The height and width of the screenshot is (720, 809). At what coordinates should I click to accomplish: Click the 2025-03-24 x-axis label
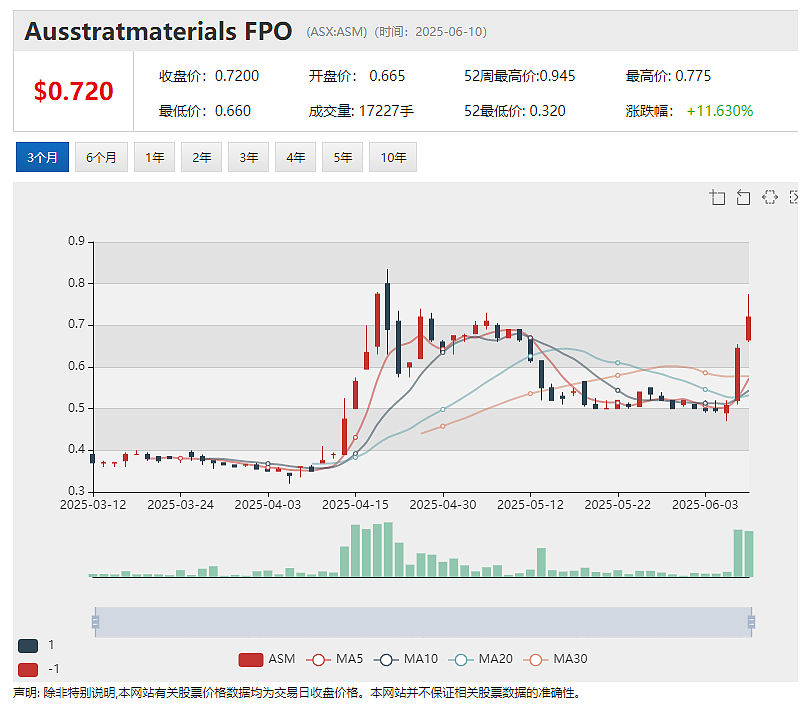click(180, 504)
